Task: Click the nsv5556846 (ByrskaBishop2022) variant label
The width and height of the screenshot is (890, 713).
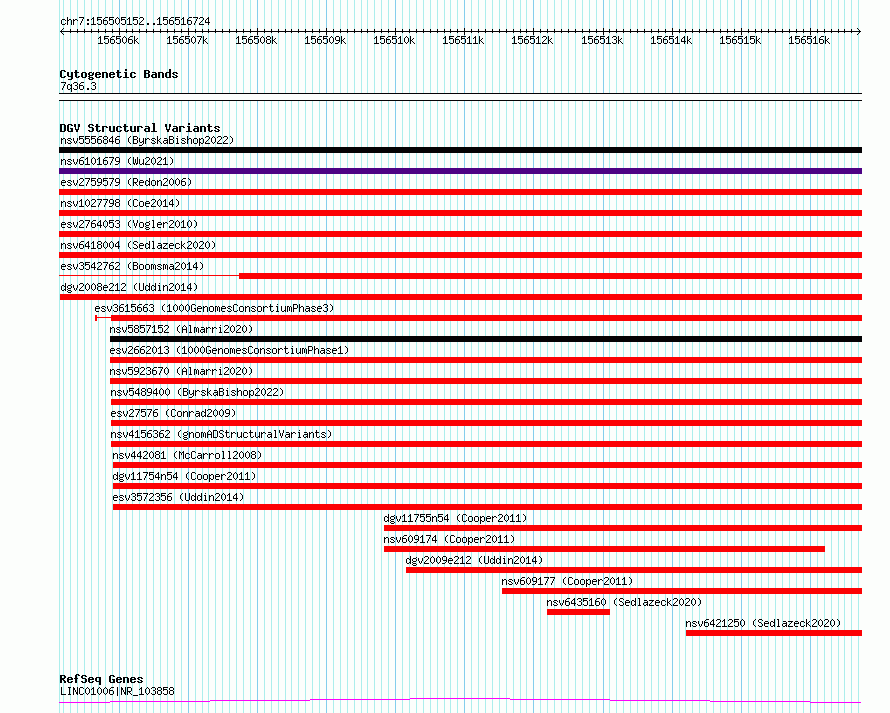Action: point(147,140)
